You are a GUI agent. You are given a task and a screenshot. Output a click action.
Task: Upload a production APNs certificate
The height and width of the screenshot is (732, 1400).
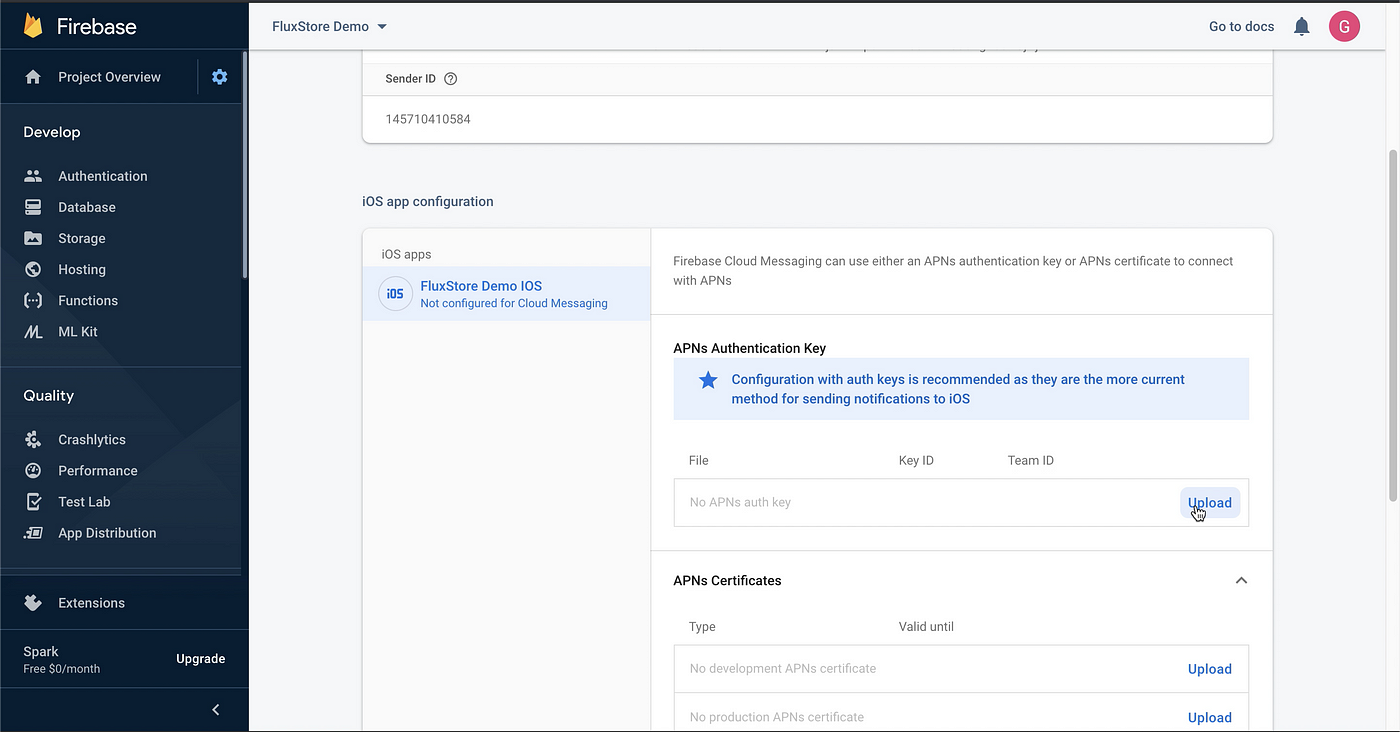[x=1210, y=717]
